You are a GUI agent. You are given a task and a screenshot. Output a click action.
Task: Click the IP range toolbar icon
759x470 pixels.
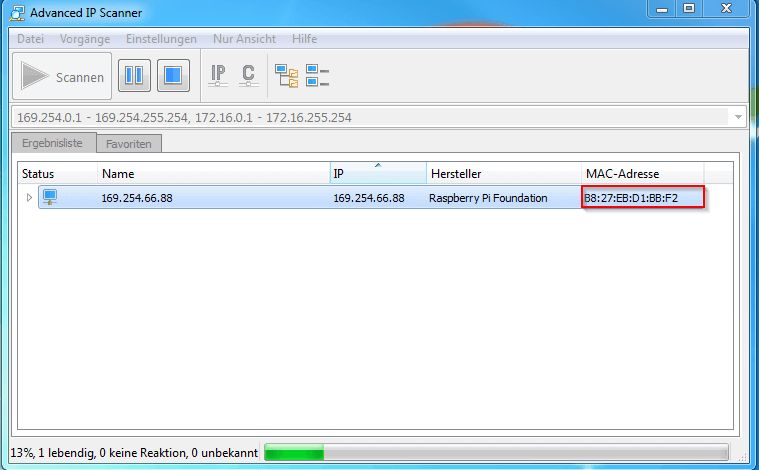click(x=218, y=76)
